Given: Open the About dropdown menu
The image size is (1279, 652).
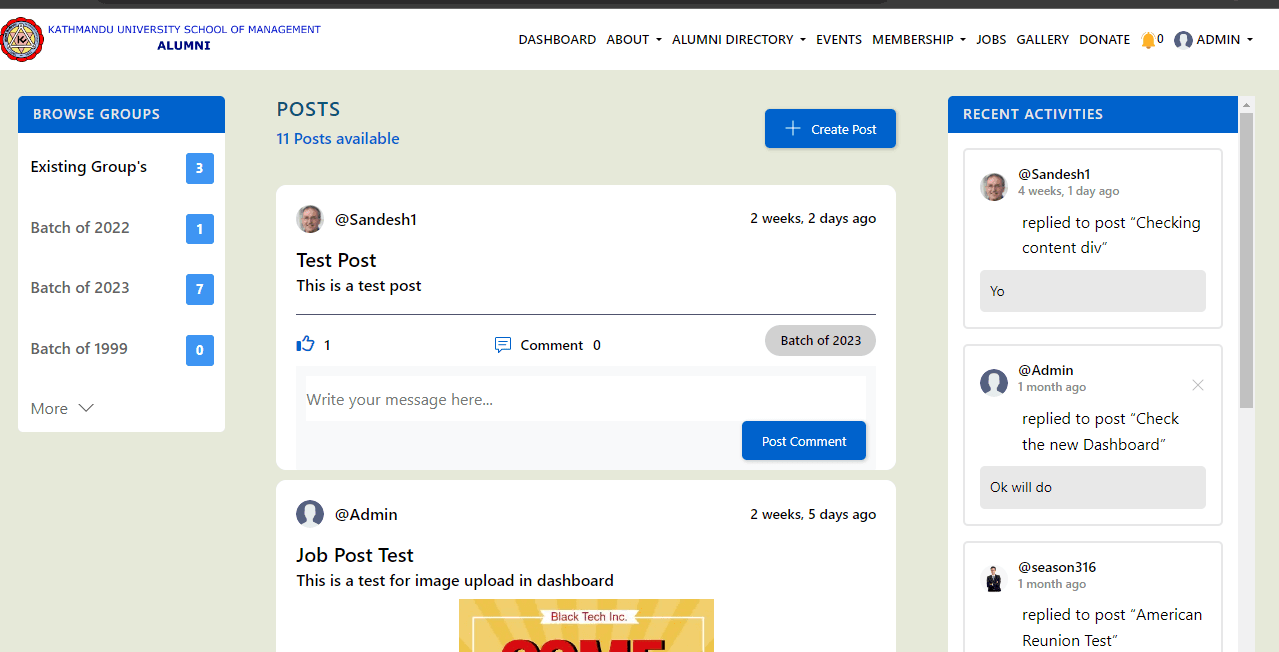Looking at the screenshot, I should pos(633,40).
